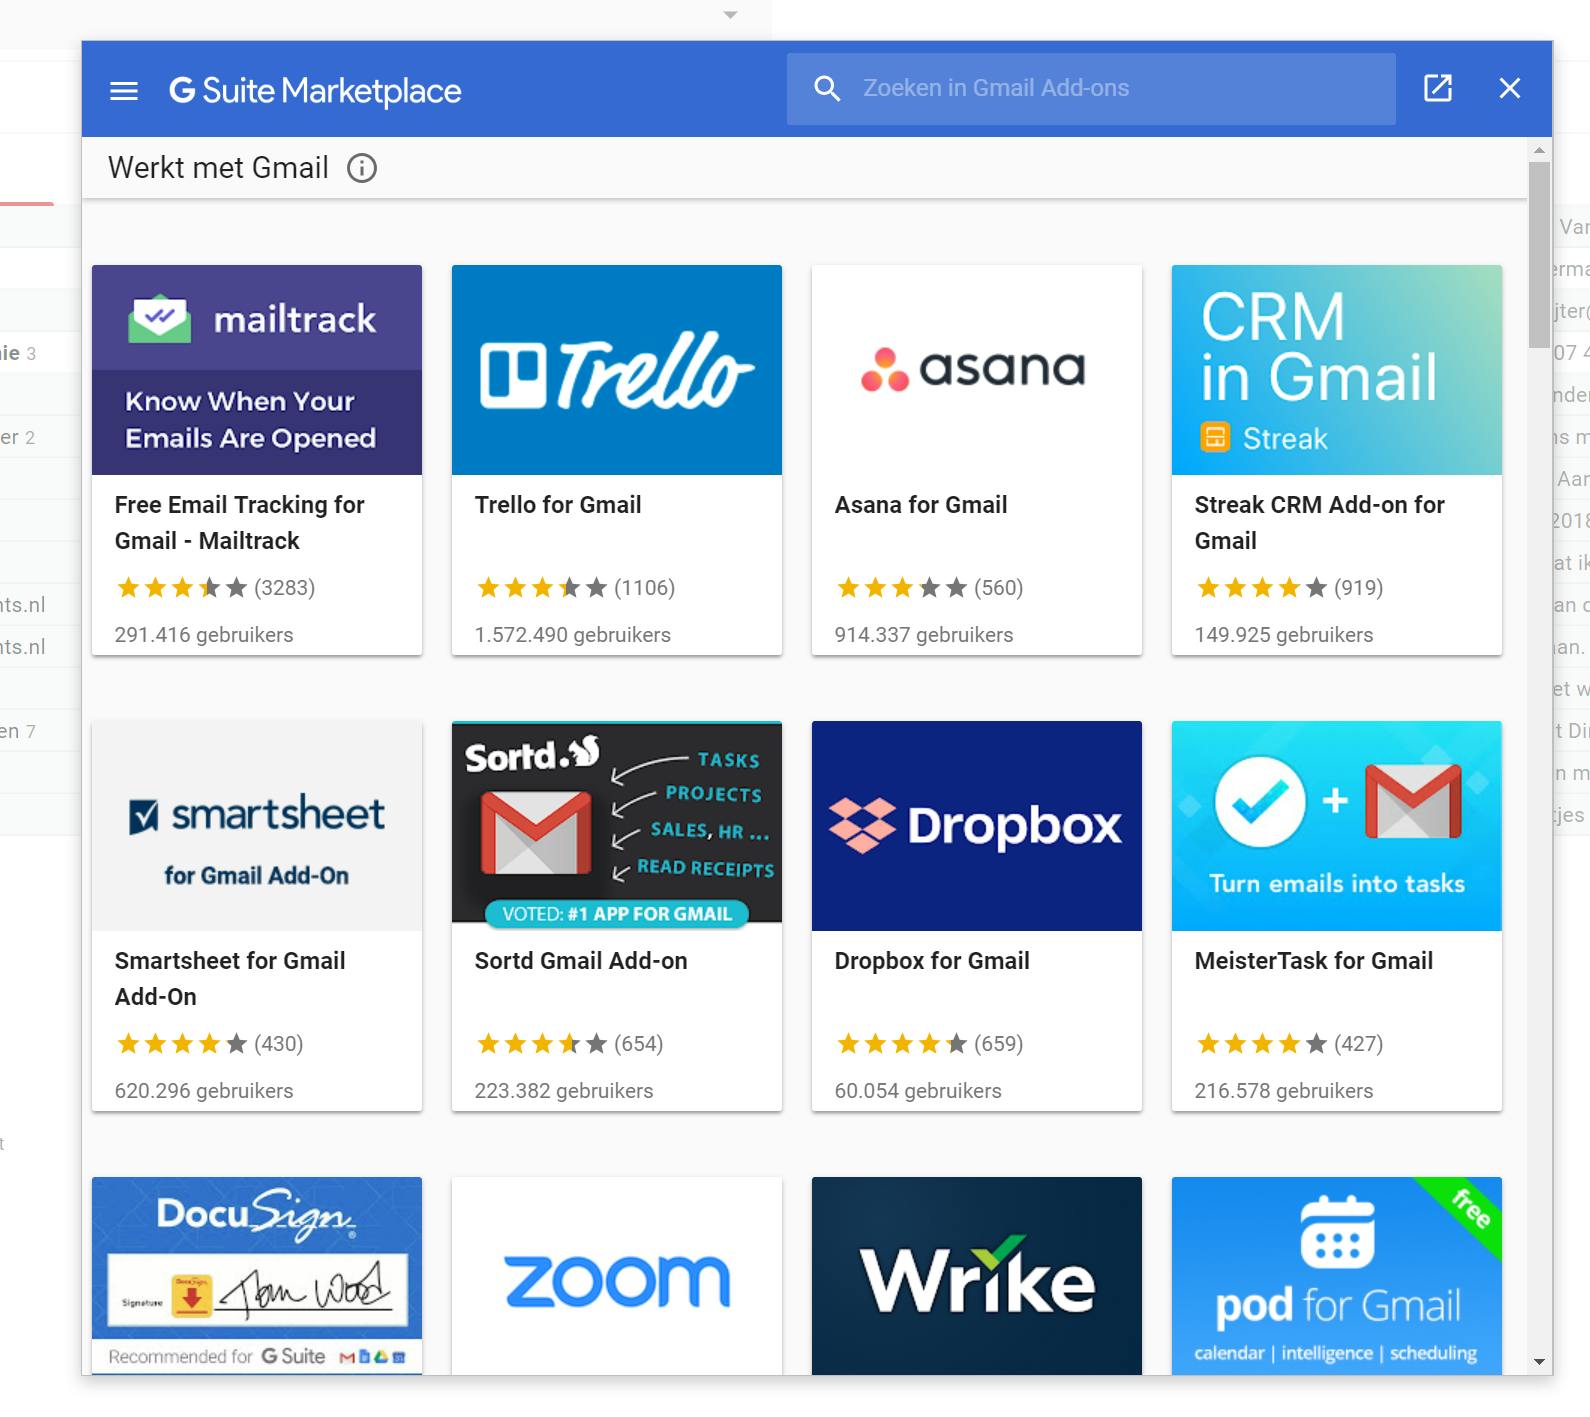Select the Smartsheet for Gmail Add-On title
Screen dimensions: 1590x1417
(230, 979)
